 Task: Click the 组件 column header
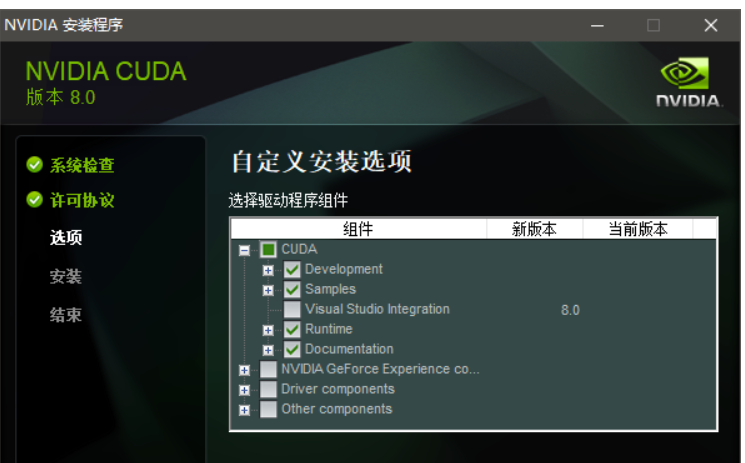pos(359,229)
